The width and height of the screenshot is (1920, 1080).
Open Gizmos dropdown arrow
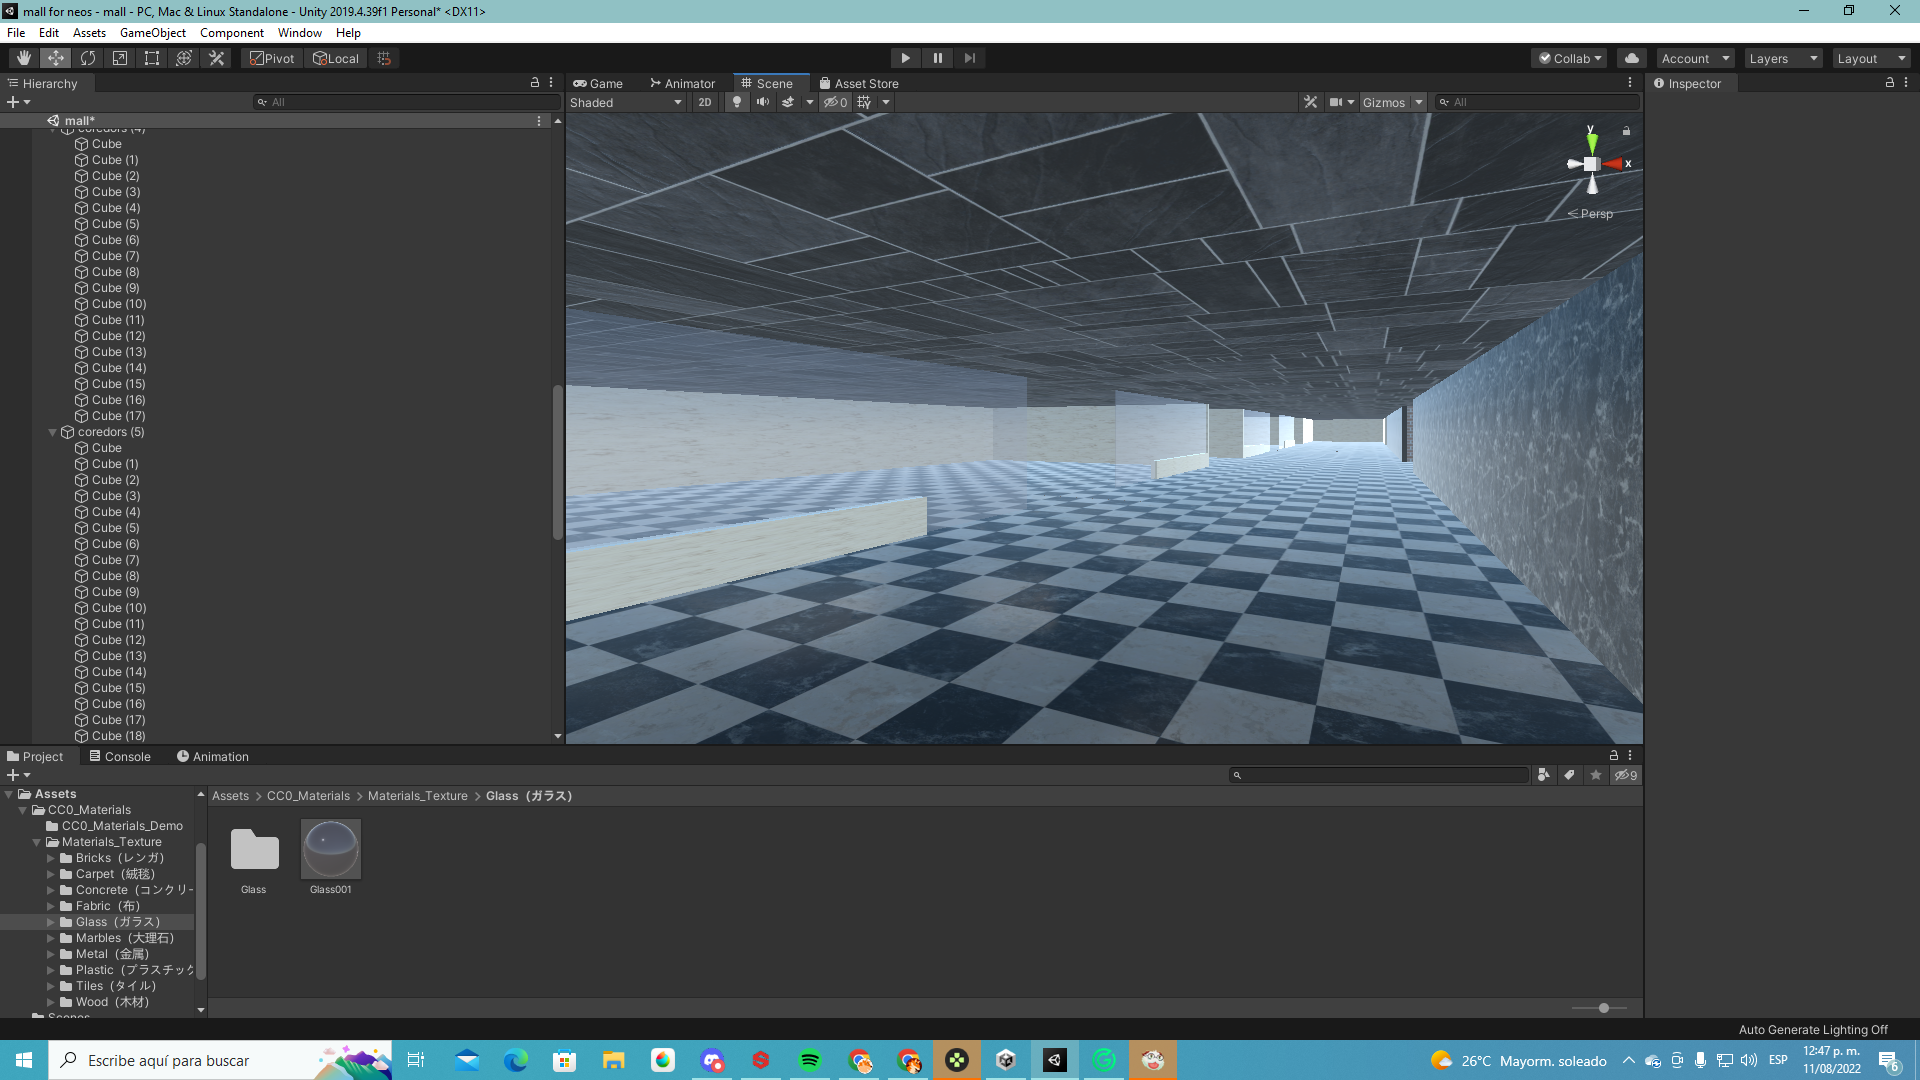click(x=1419, y=102)
